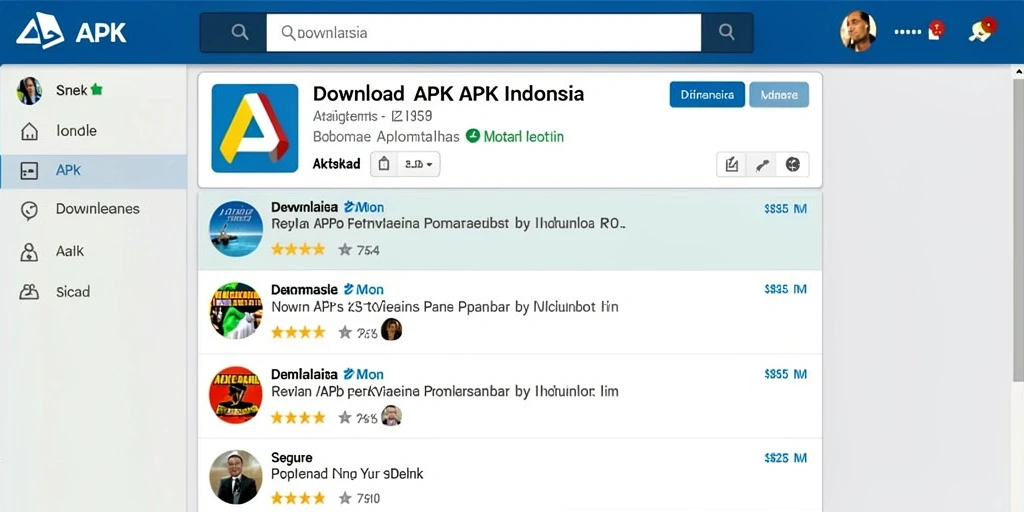Click the location pin icon beside Downleanes

(29, 210)
